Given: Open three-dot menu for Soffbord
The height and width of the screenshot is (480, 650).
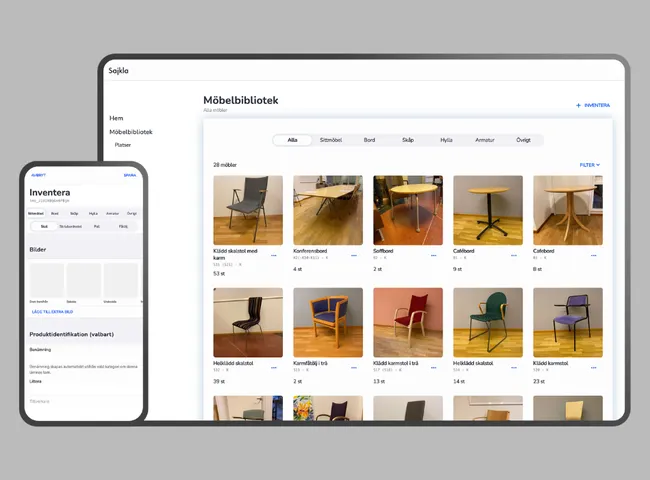Looking at the screenshot, I should [x=434, y=255].
